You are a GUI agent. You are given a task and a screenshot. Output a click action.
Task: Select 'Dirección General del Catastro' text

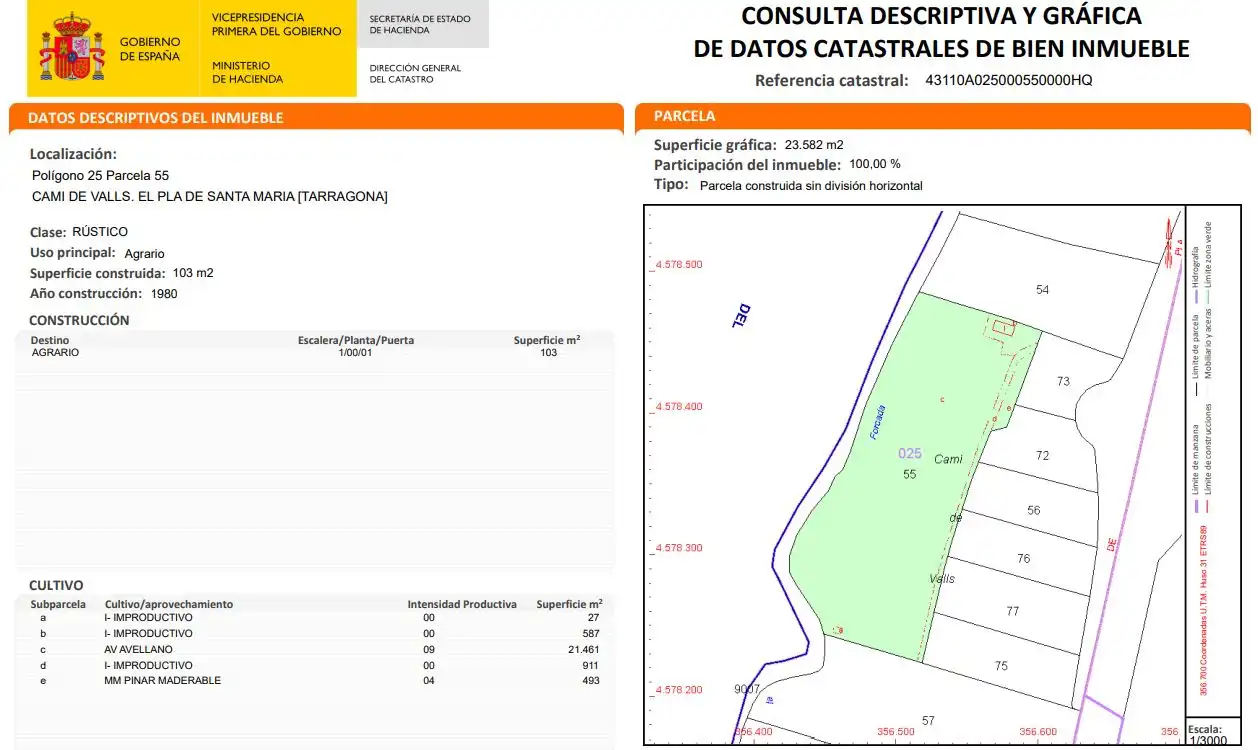tap(415, 74)
